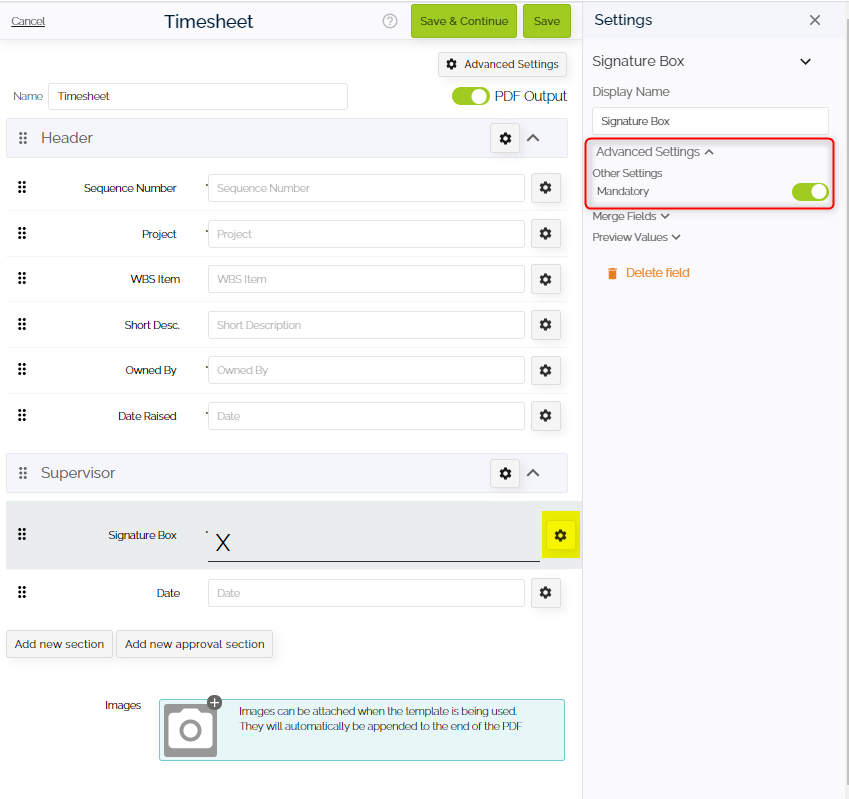Viewport: 849px width, 799px height.
Task: Click Owned By row drag handle
Action: (x=22, y=369)
